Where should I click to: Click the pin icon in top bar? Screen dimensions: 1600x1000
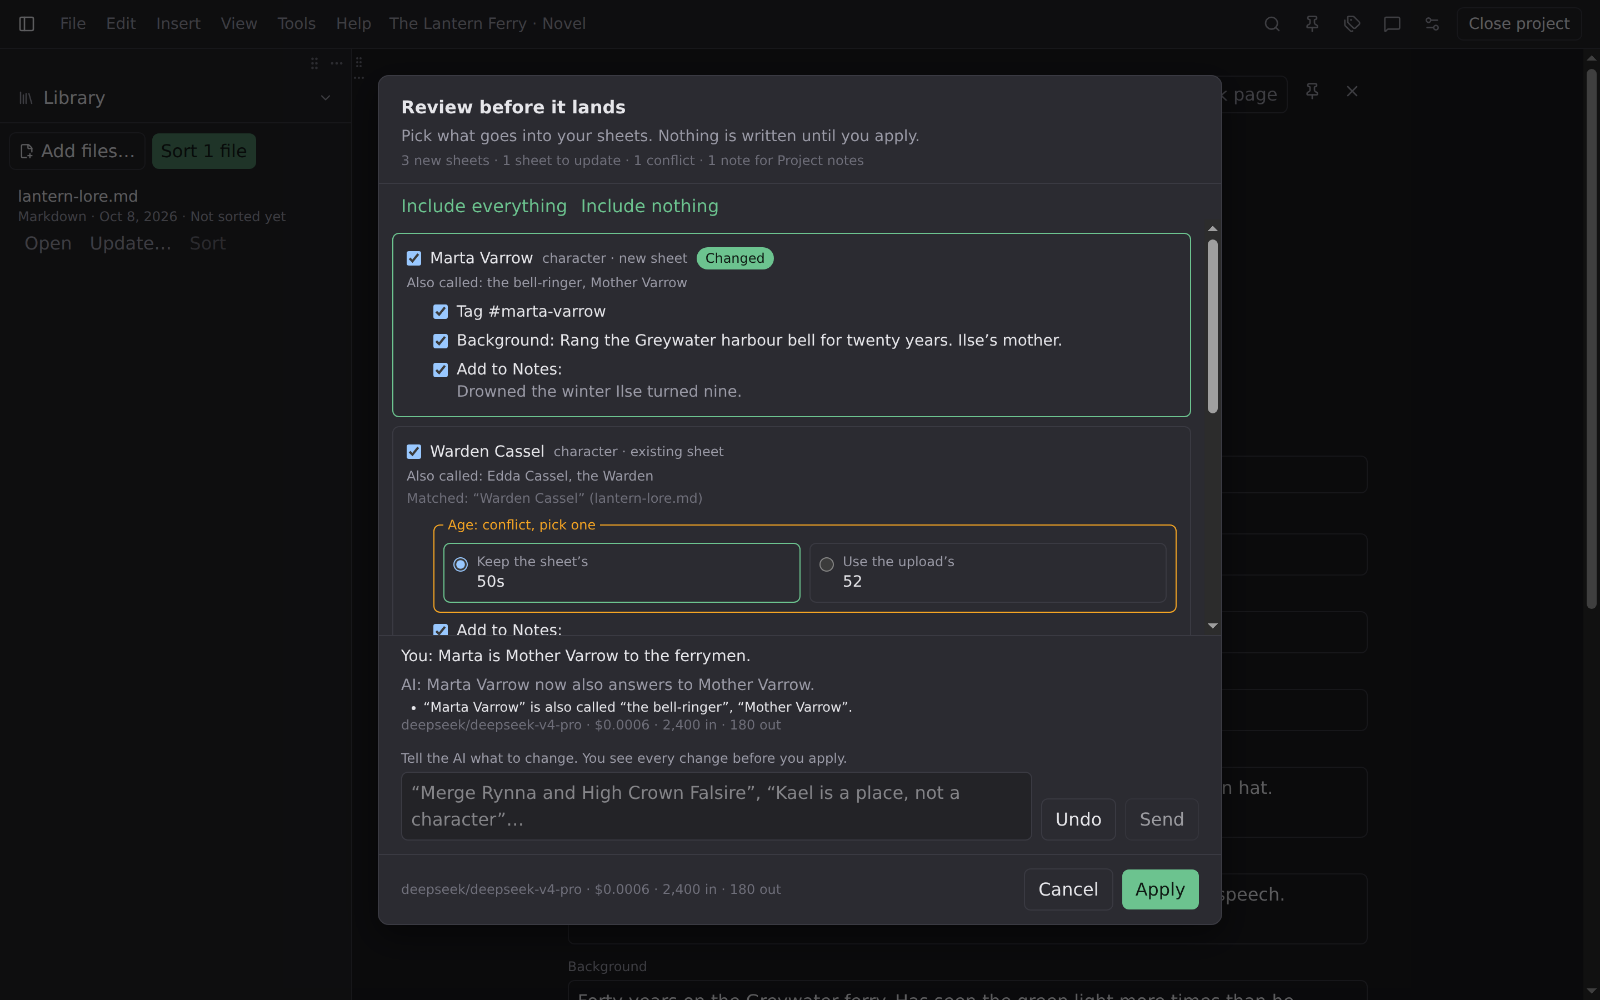point(1312,24)
